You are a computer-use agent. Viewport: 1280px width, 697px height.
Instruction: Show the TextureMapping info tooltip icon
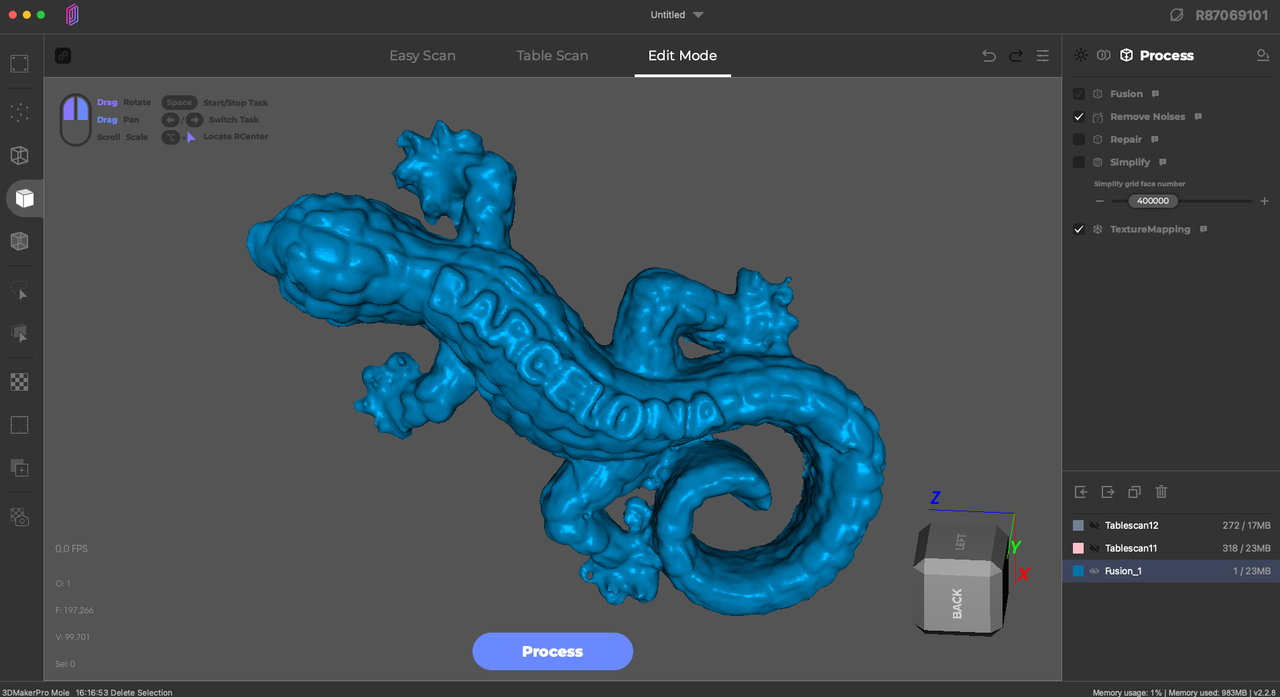1203,229
